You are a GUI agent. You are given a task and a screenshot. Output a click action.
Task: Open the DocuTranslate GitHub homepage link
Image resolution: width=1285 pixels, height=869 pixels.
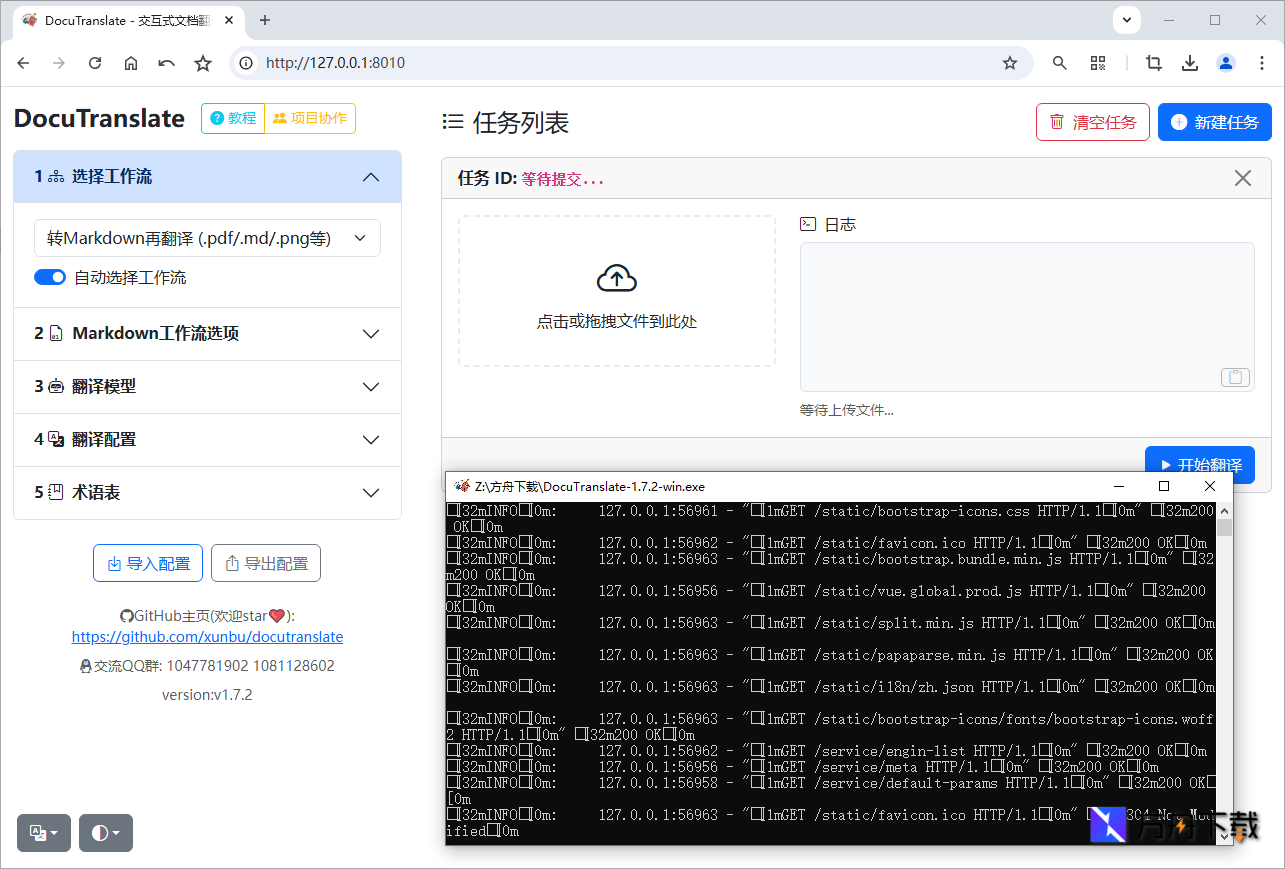pos(207,636)
